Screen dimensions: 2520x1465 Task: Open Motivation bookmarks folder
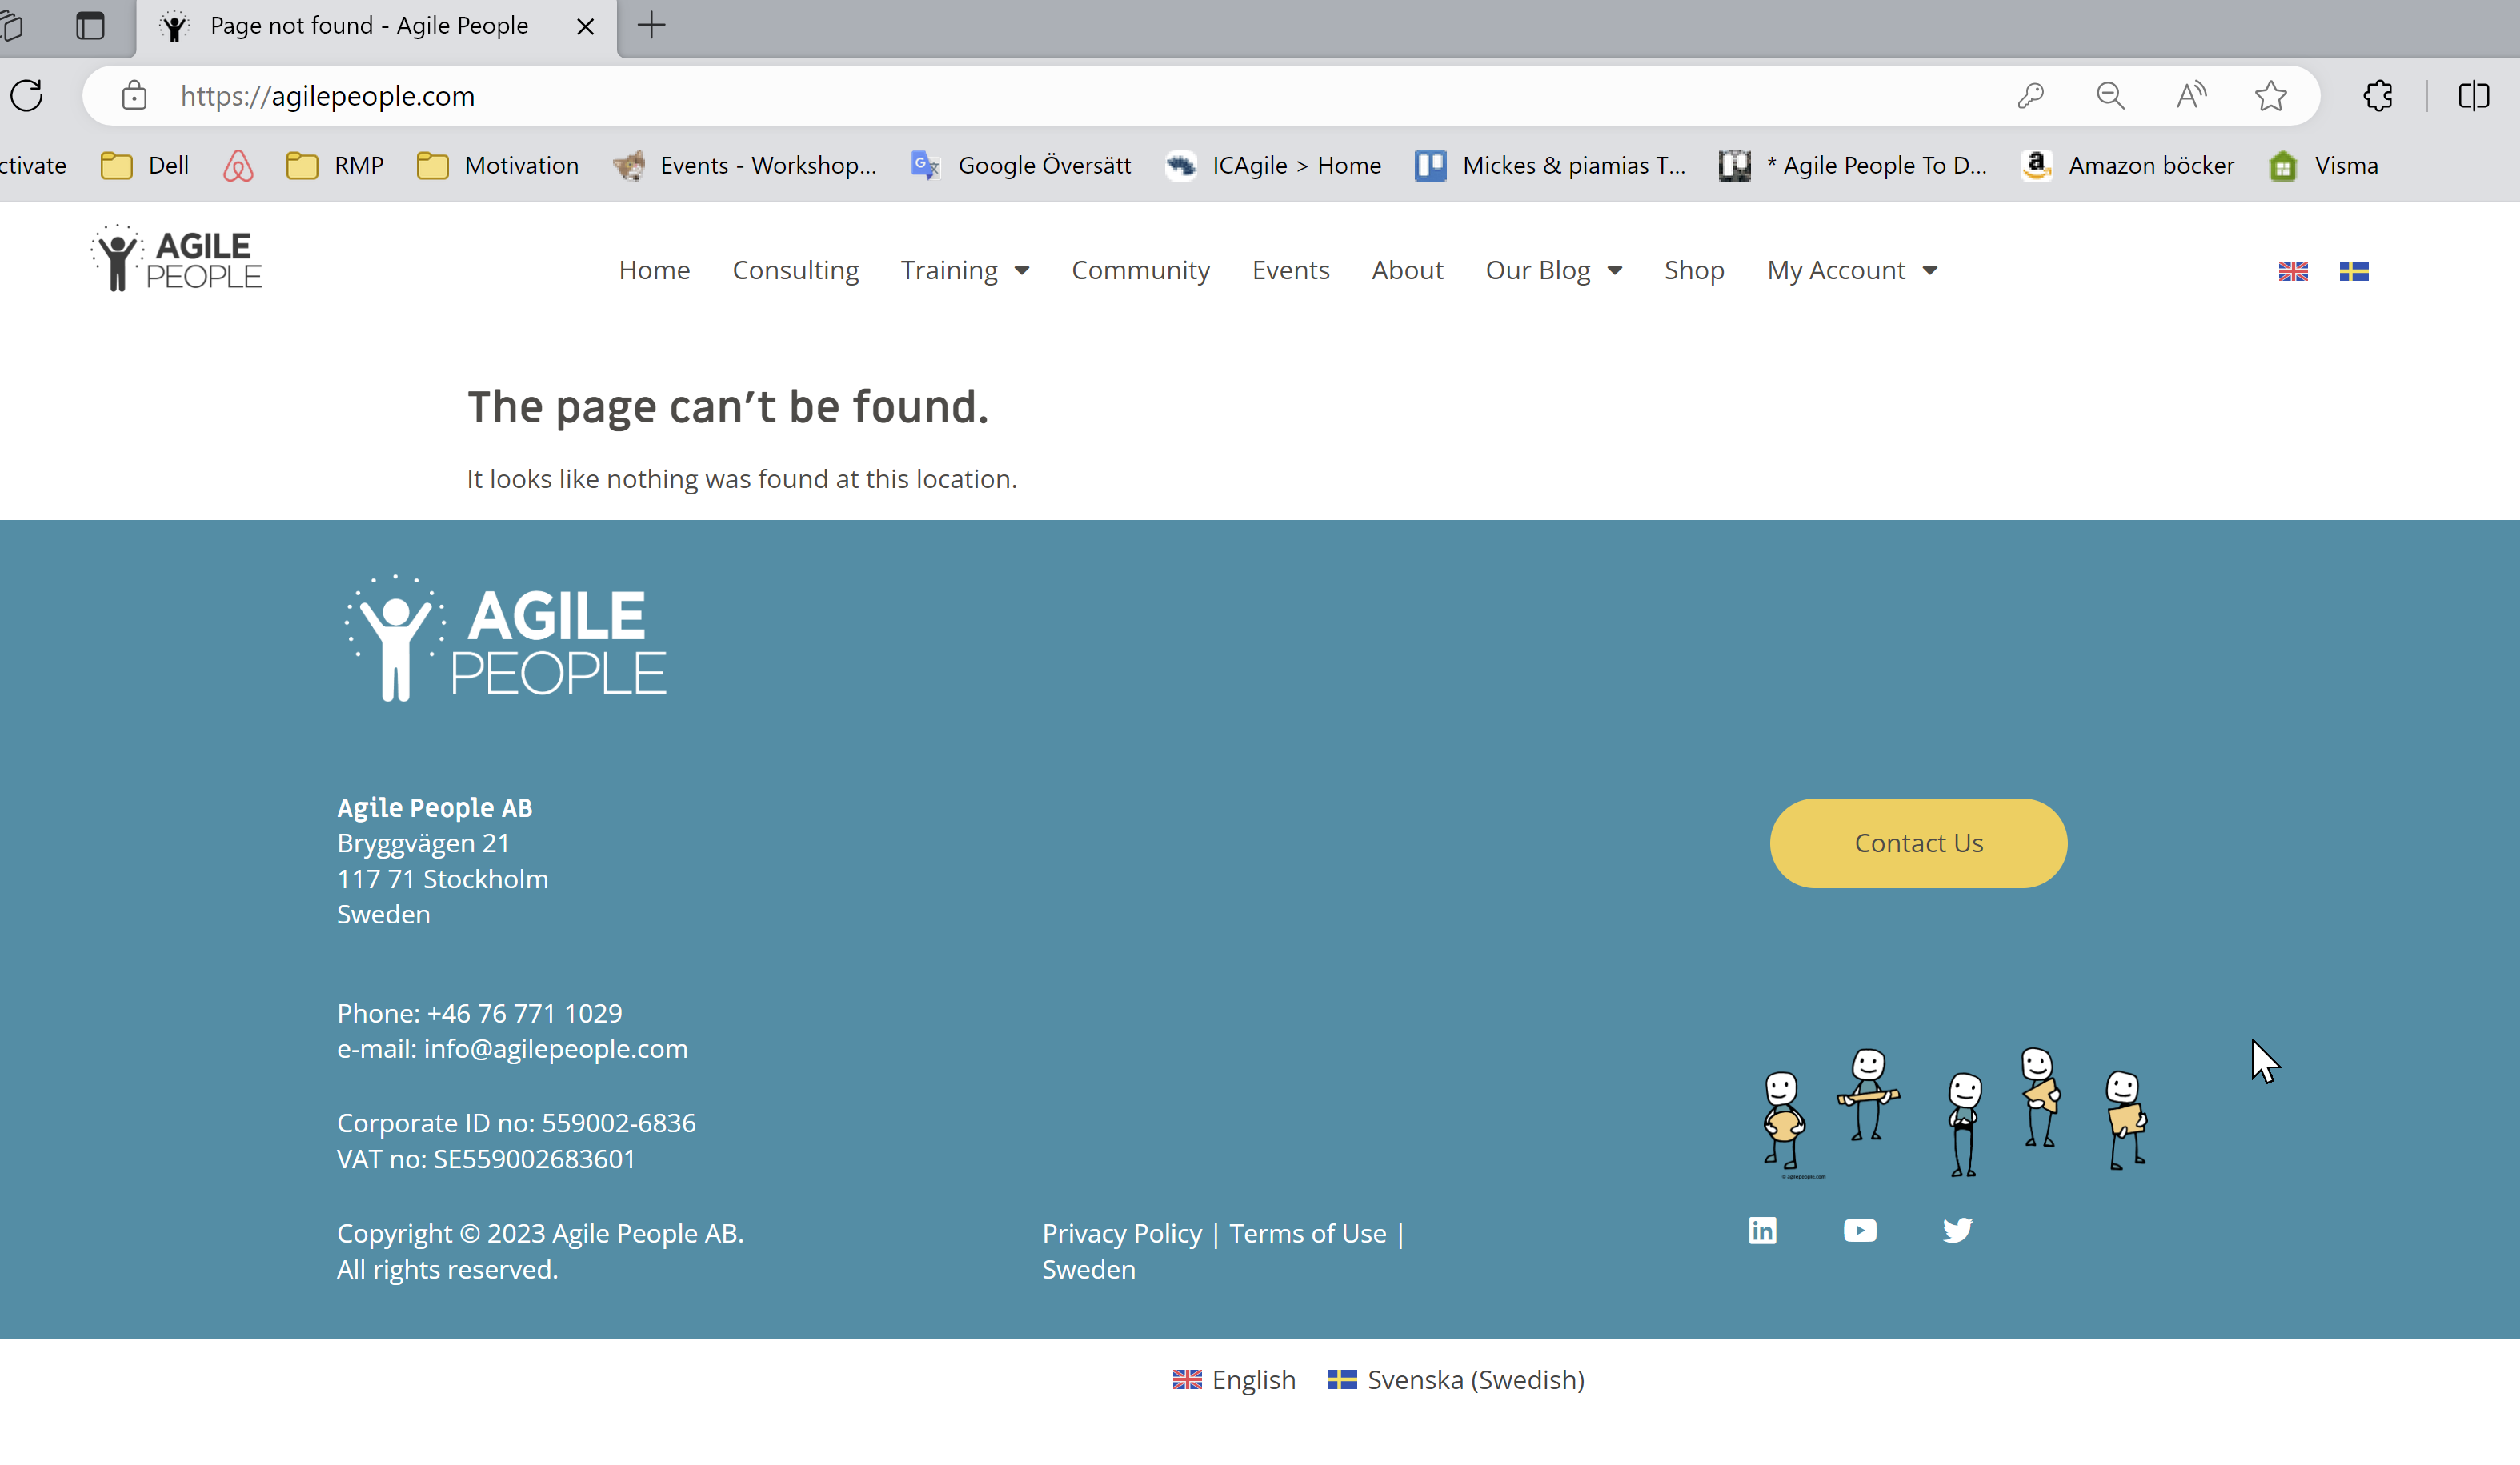click(x=497, y=165)
